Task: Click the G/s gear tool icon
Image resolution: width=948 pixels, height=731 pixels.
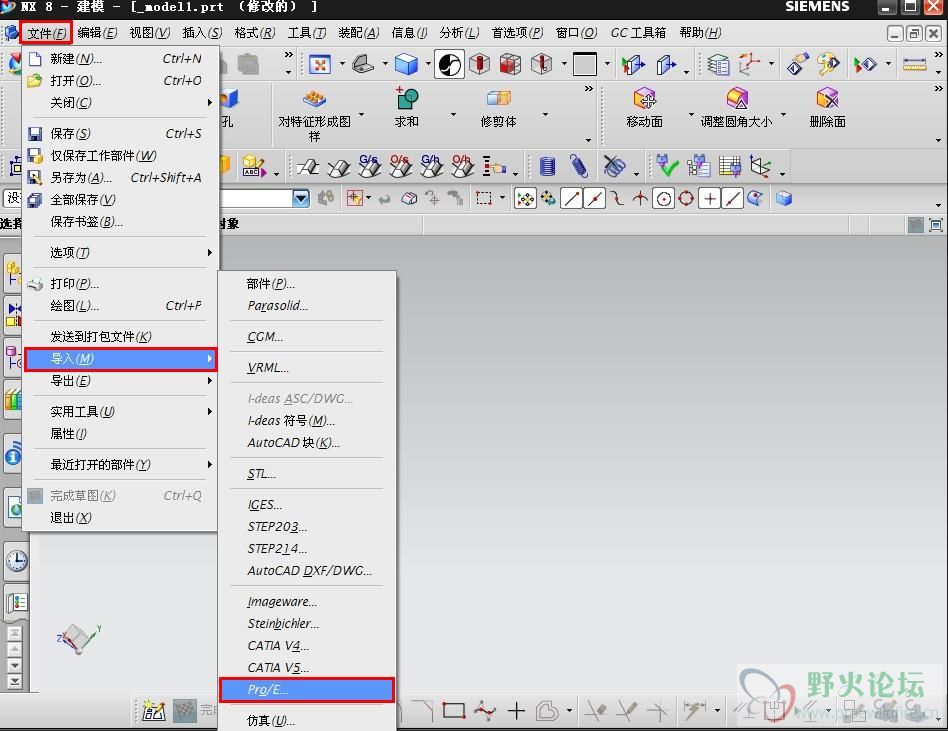Action: [x=369, y=166]
